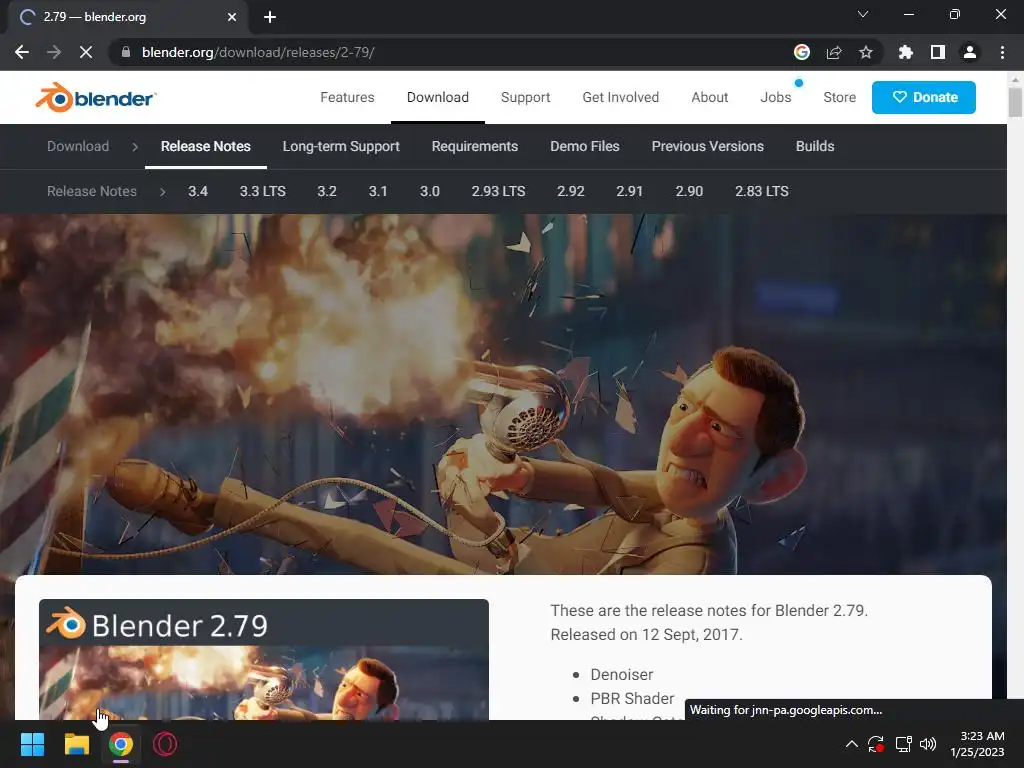The width and height of the screenshot is (1024, 768).
Task: Click the Blender 2.79 splash thumbnail
Action: point(264,660)
